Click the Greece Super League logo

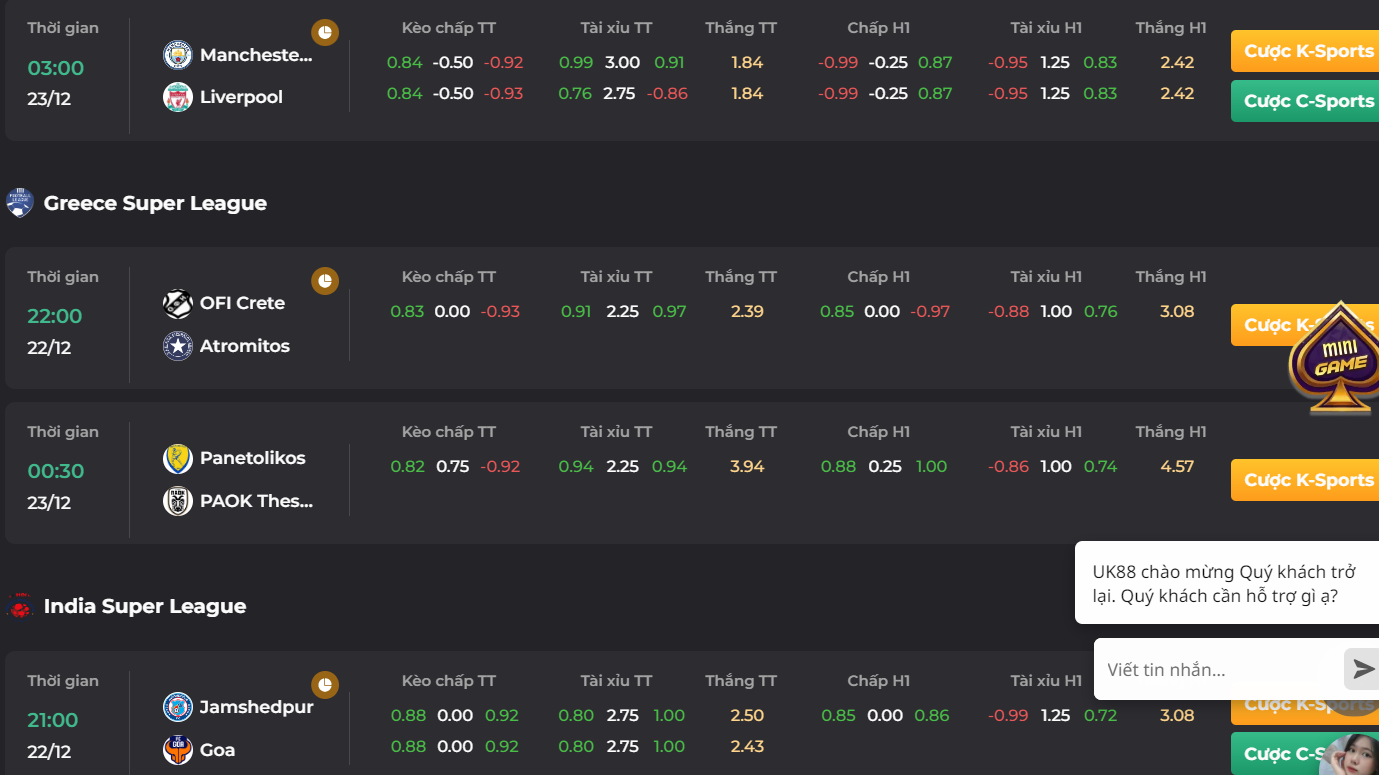point(20,203)
